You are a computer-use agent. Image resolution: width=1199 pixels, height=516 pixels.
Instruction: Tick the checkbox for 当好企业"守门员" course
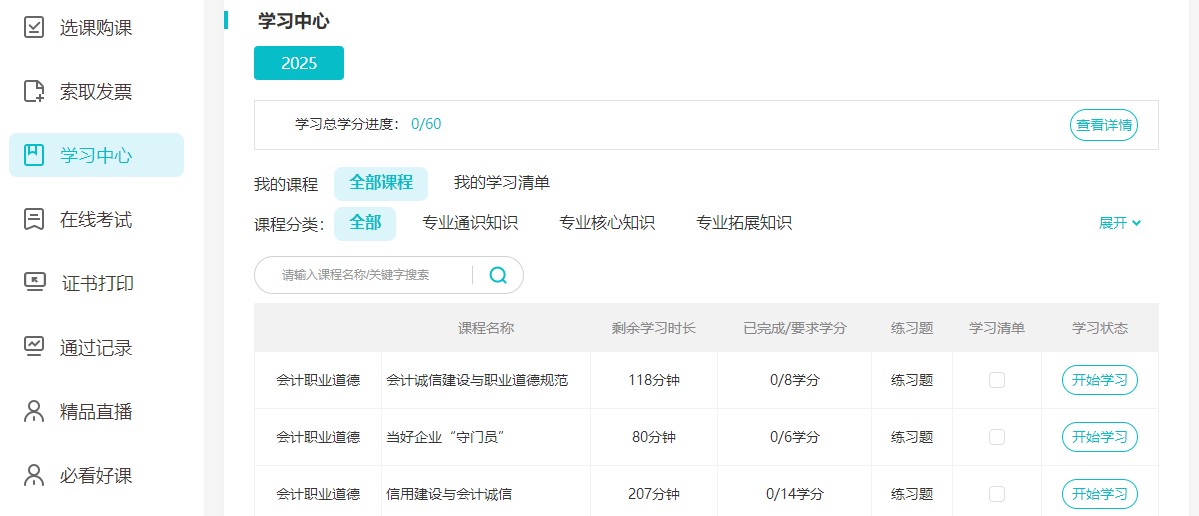(997, 437)
